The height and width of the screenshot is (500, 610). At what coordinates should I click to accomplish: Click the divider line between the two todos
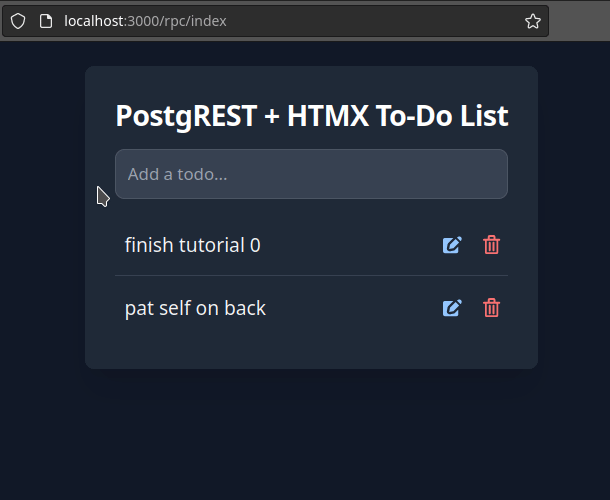point(311,275)
